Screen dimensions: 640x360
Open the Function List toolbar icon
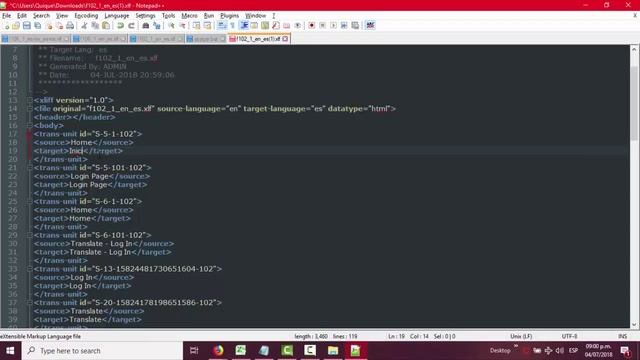[x=276, y=25]
